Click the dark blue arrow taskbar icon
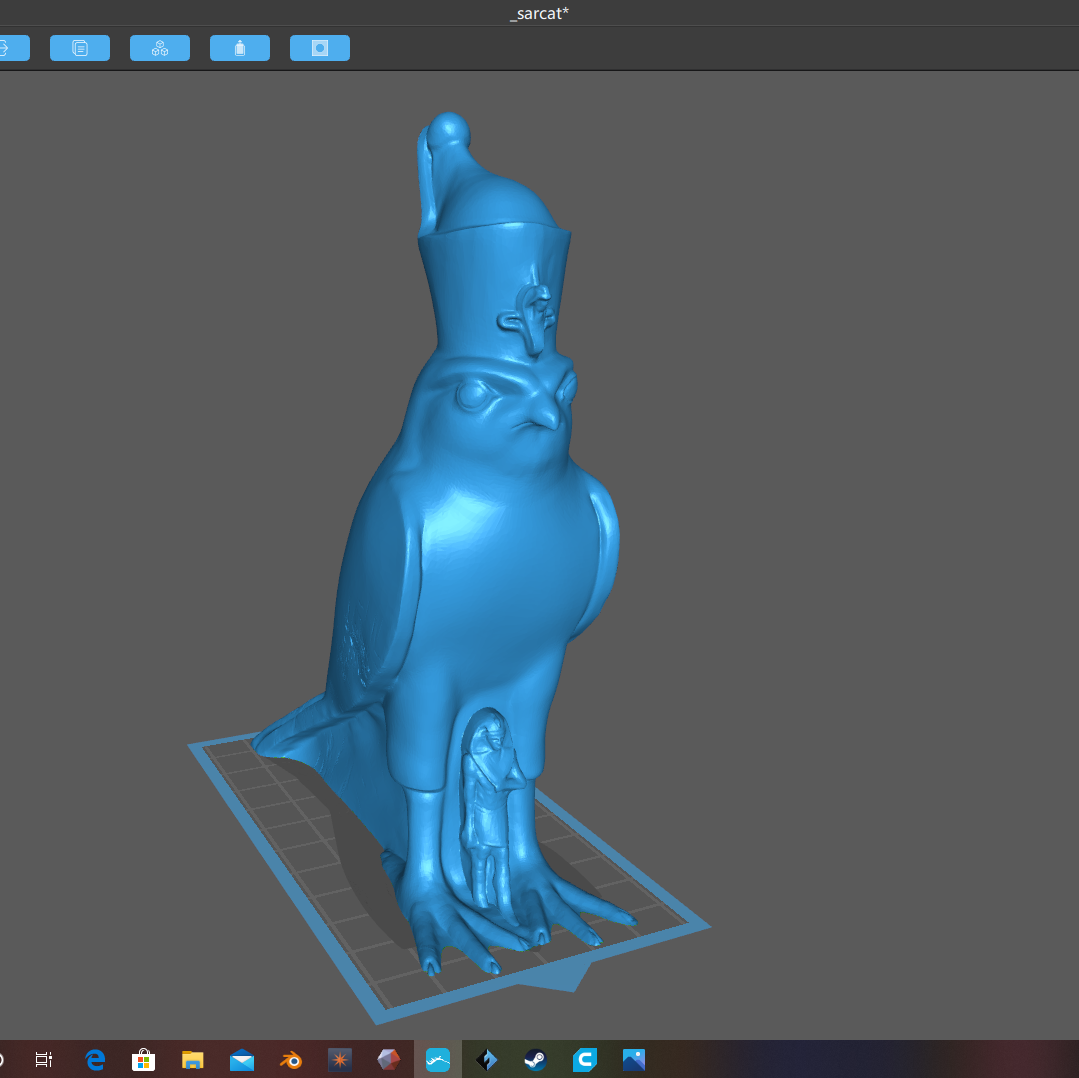The image size is (1079, 1078). click(x=487, y=1059)
